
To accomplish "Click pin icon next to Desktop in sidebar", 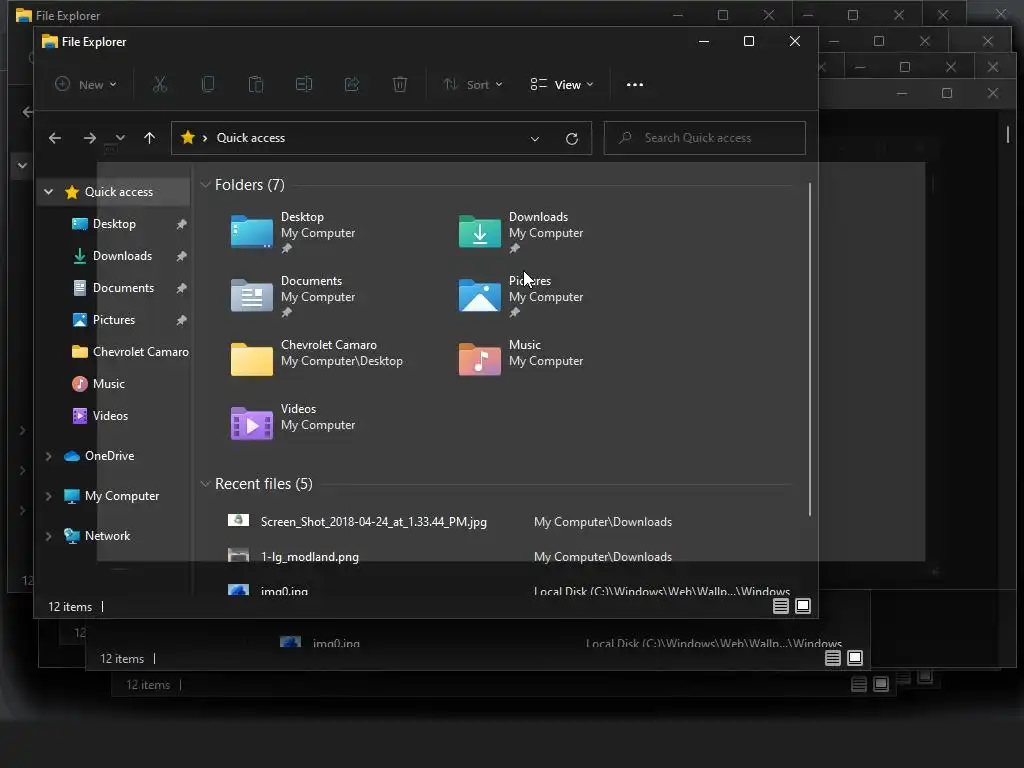I will [181, 224].
